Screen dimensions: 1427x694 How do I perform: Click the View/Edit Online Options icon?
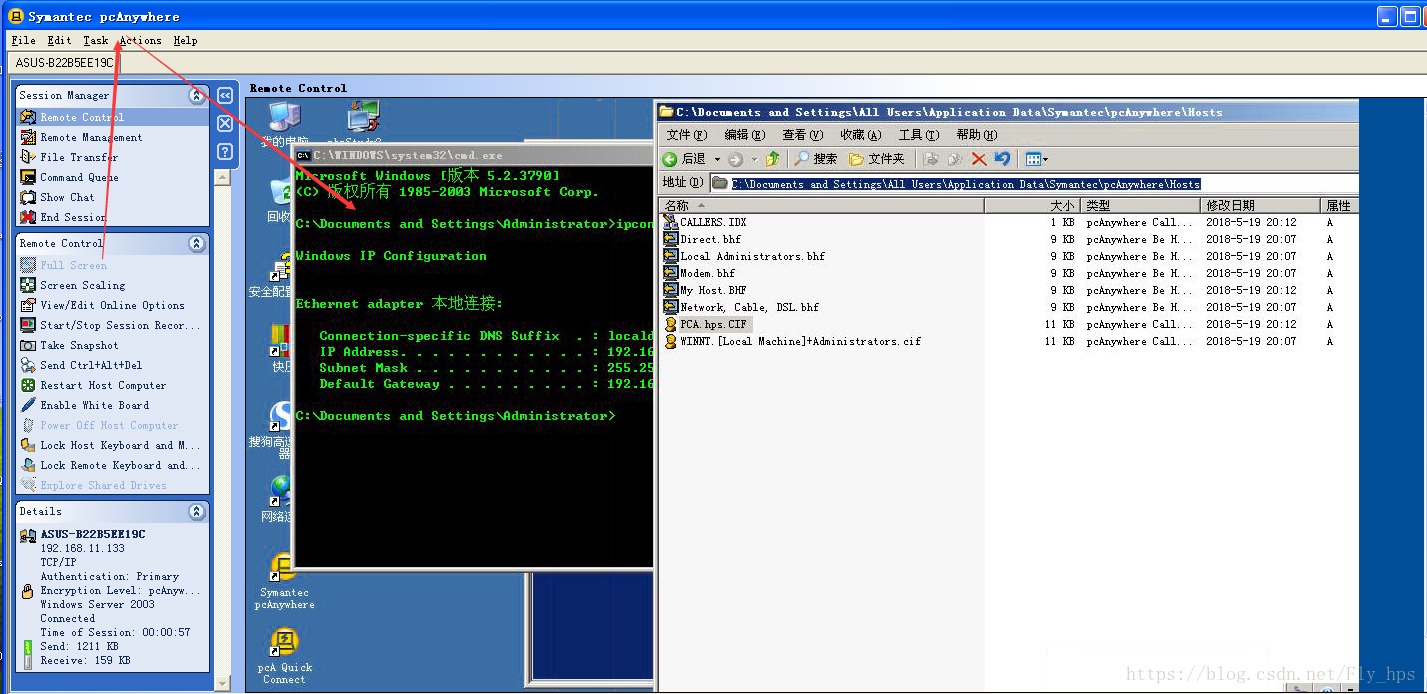[x=28, y=305]
